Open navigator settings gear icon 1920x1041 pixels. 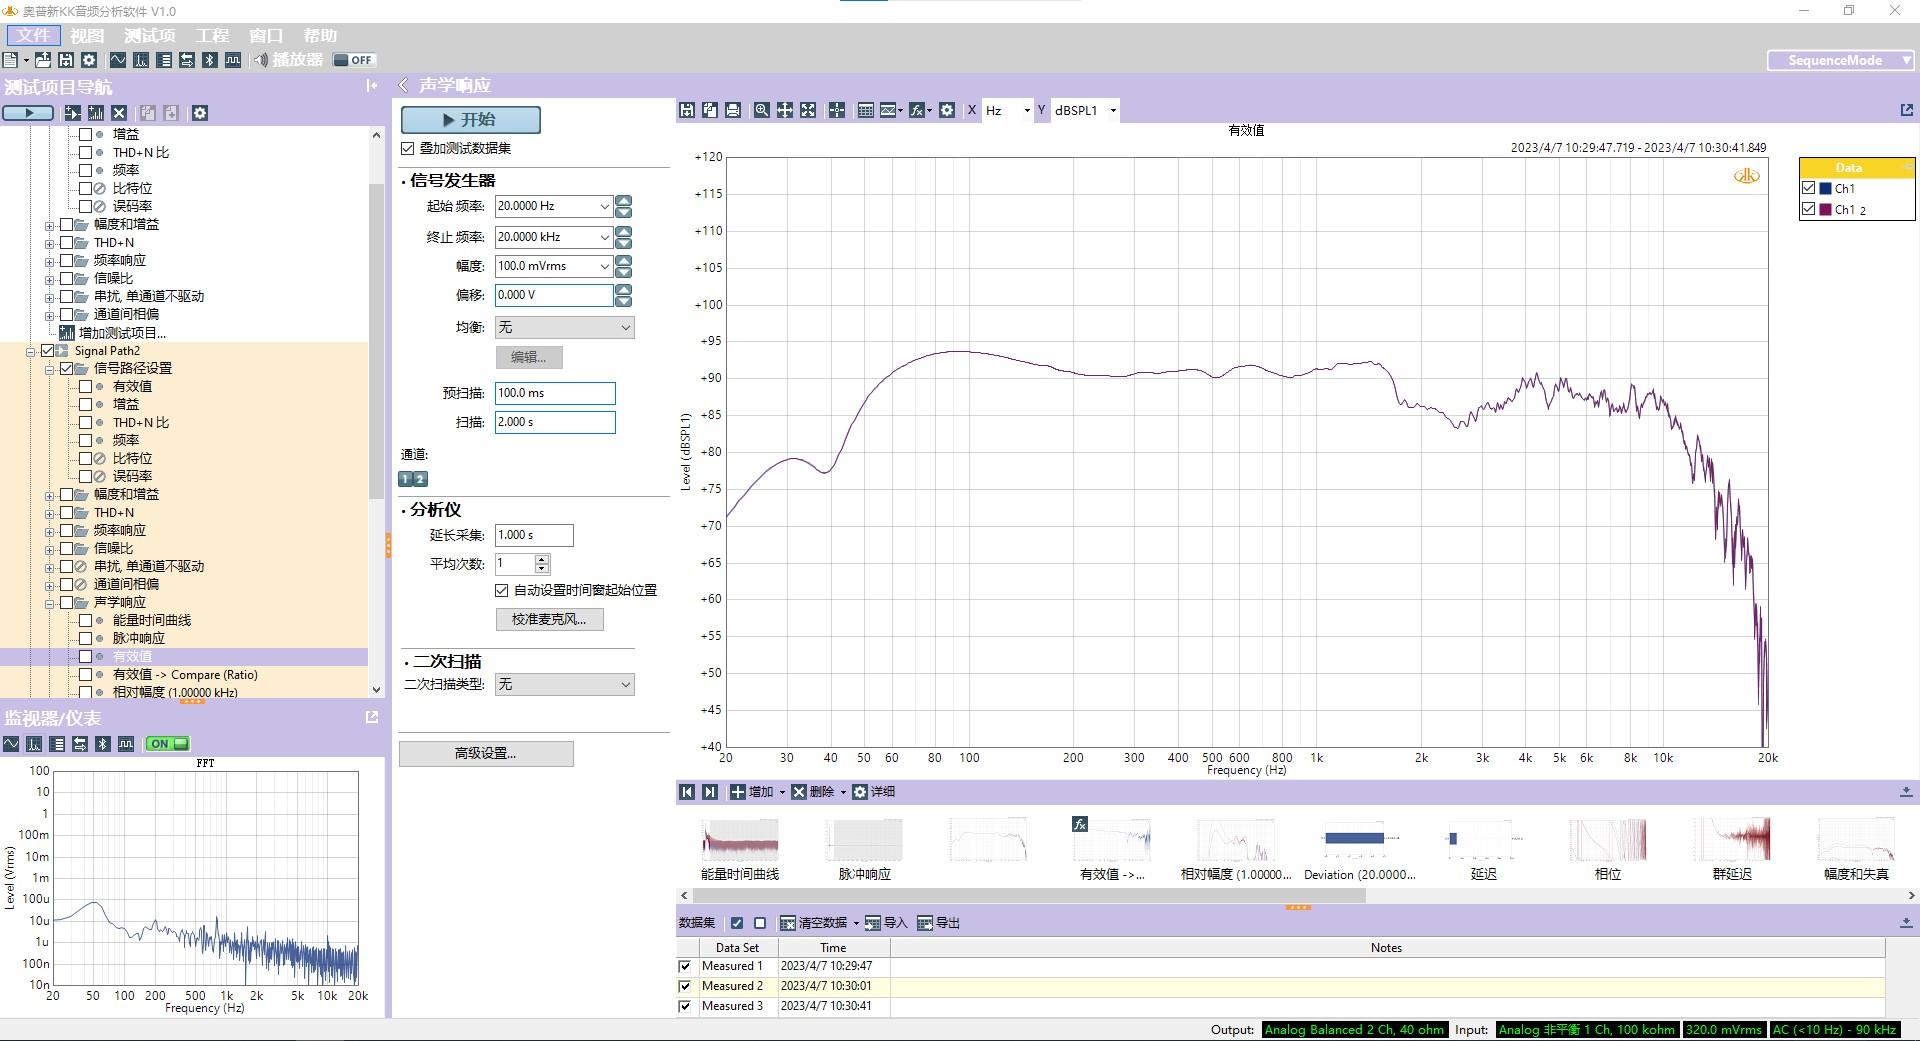tap(200, 113)
